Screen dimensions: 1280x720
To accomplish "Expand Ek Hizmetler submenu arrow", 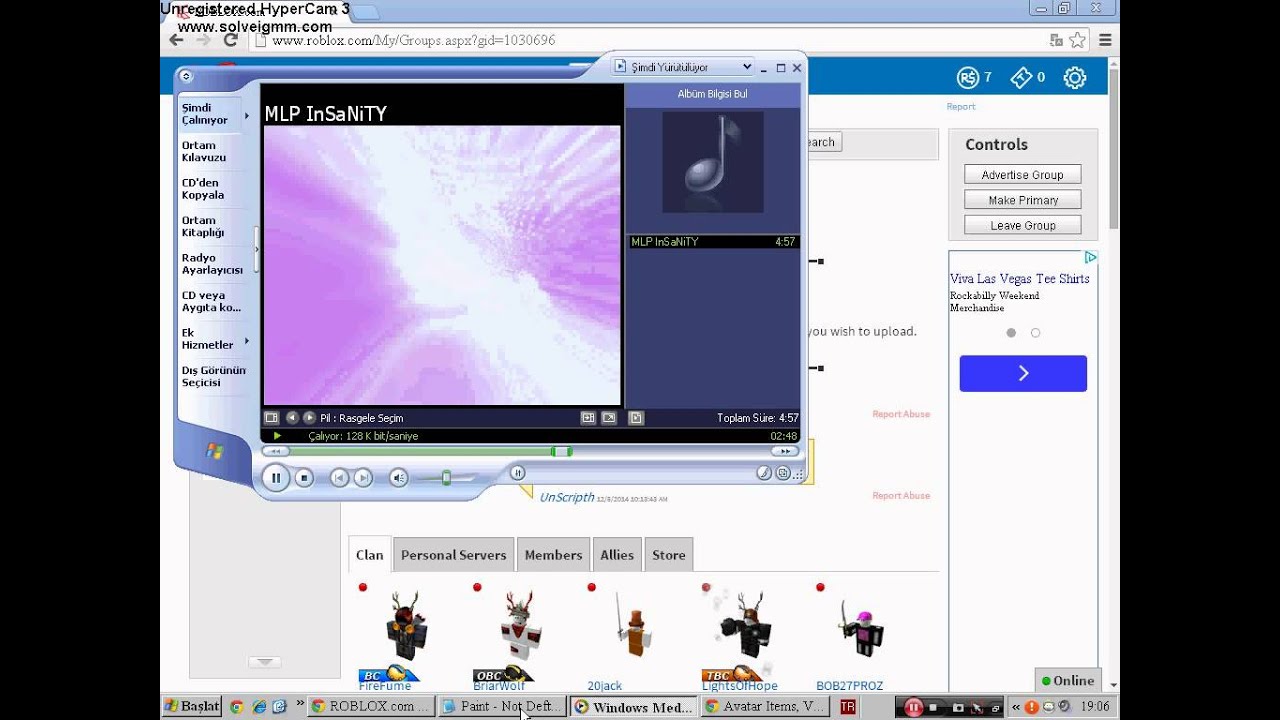I will click(x=247, y=340).
